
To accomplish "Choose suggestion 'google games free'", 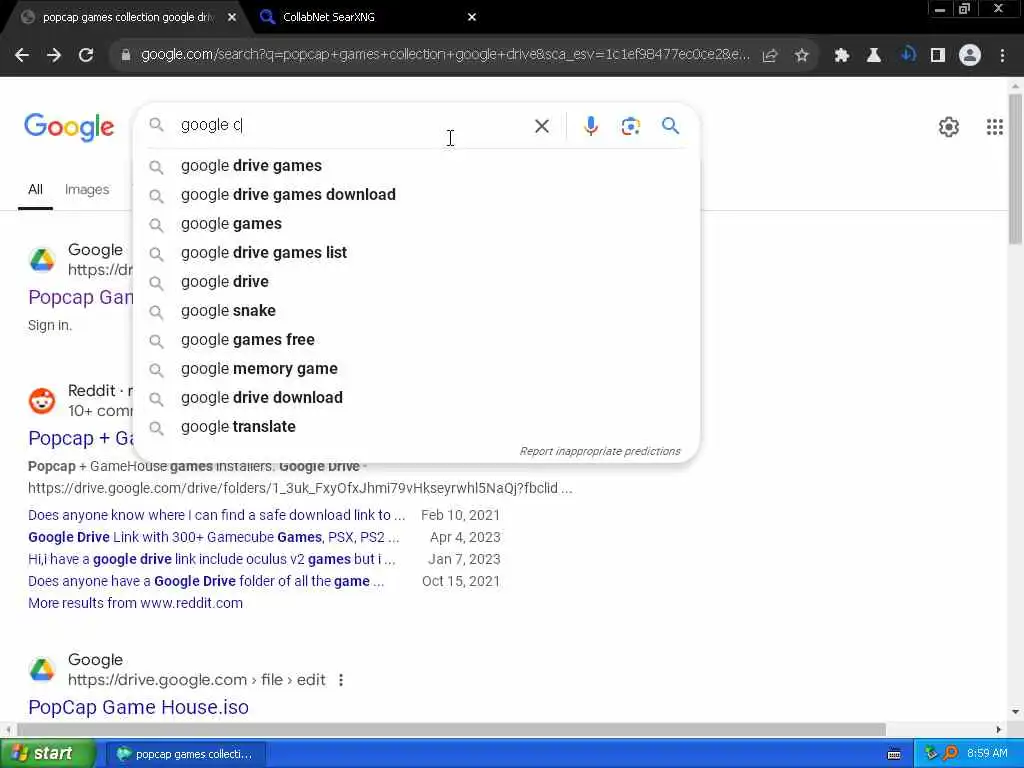I will point(416,340).
